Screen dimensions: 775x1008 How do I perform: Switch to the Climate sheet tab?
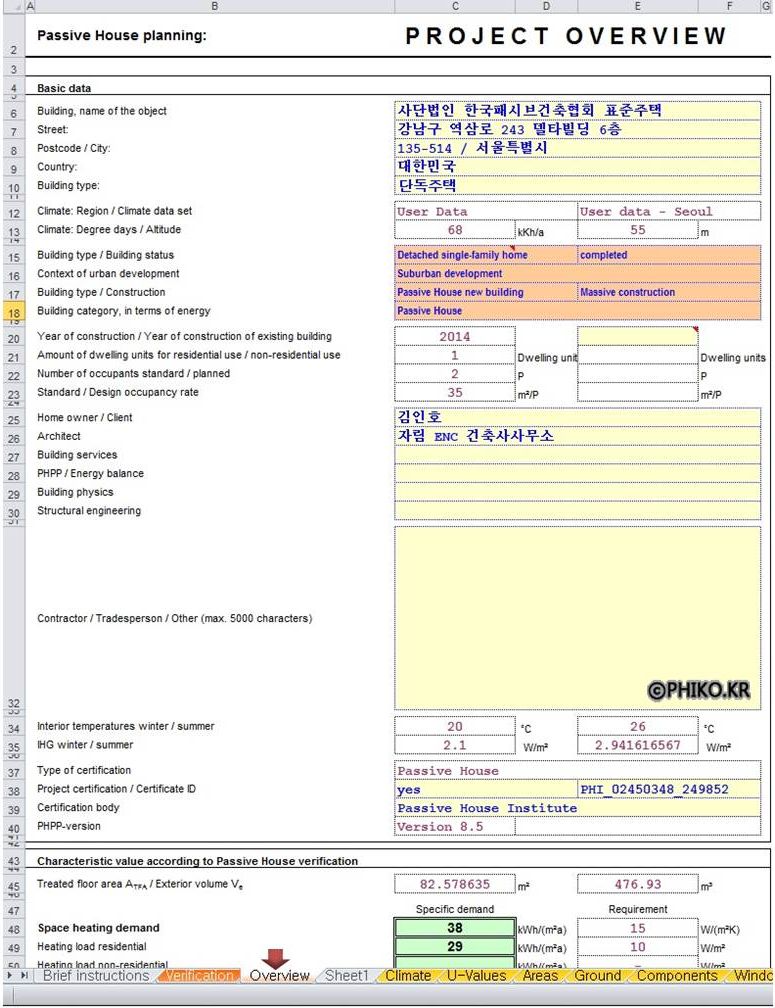pyautogui.click(x=407, y=975)
